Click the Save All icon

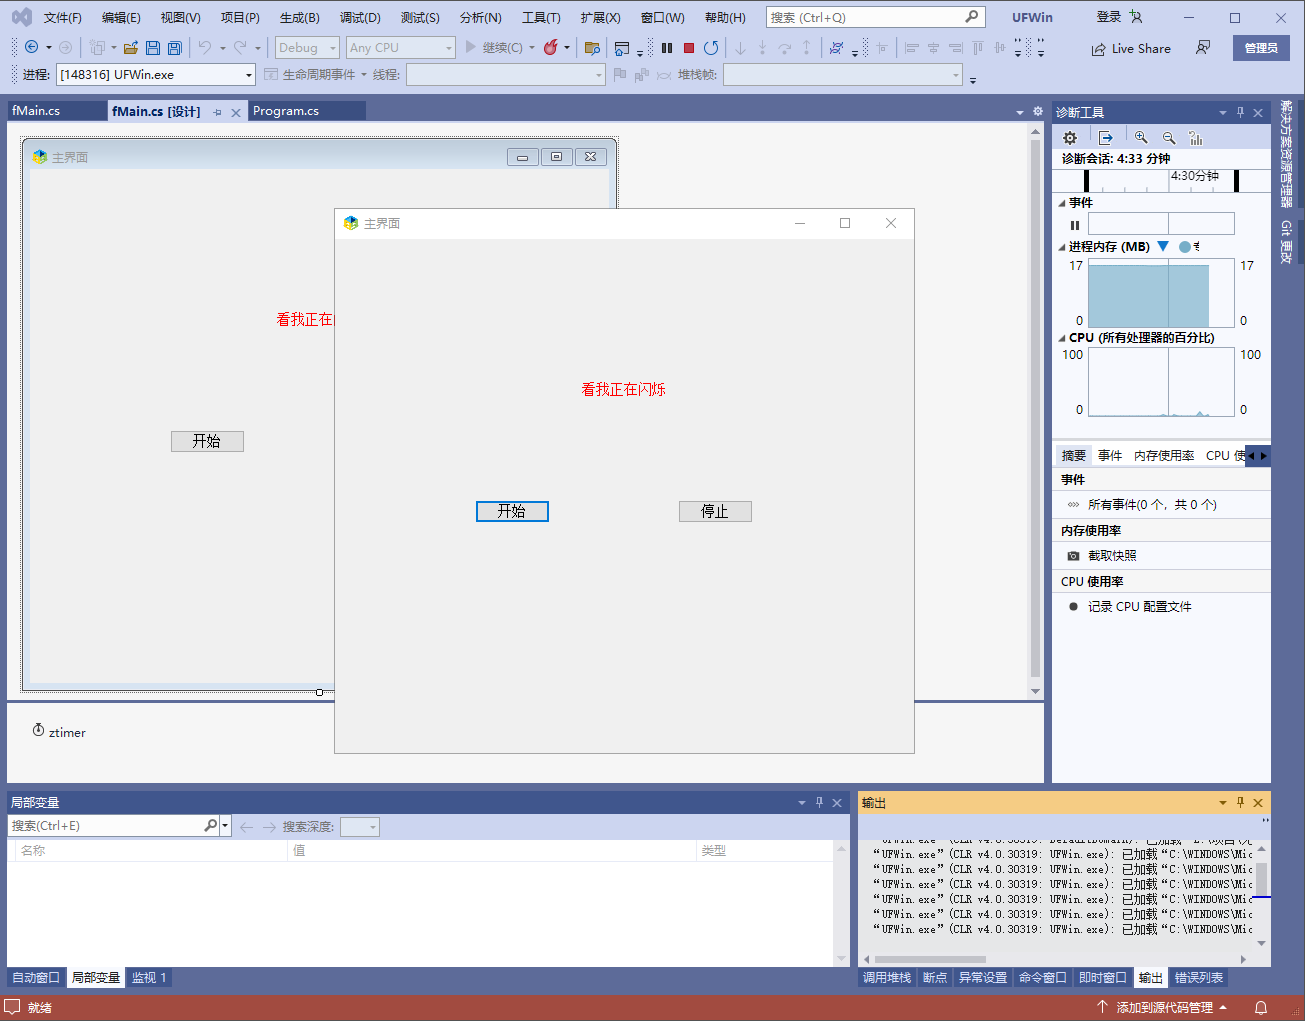[x=175, y=48]
